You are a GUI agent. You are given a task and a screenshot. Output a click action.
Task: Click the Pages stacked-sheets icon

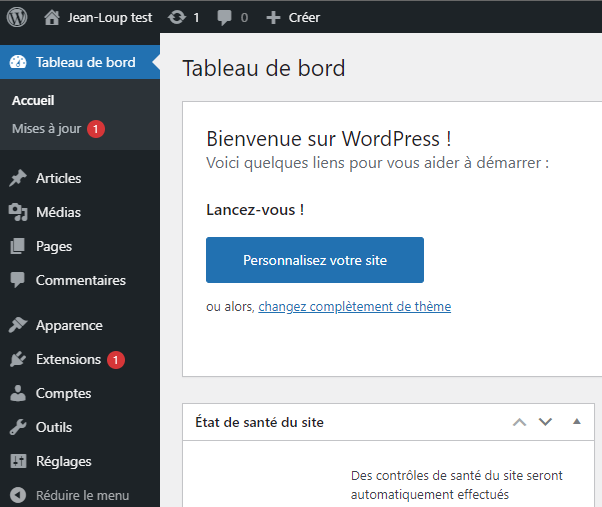point(18,246)
